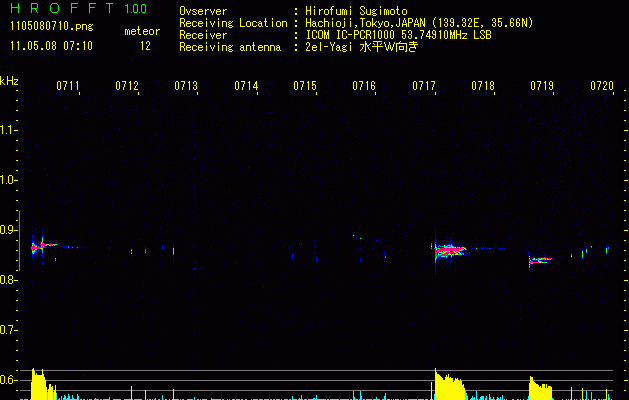Click the 0712 time axis label

[127, 86]
